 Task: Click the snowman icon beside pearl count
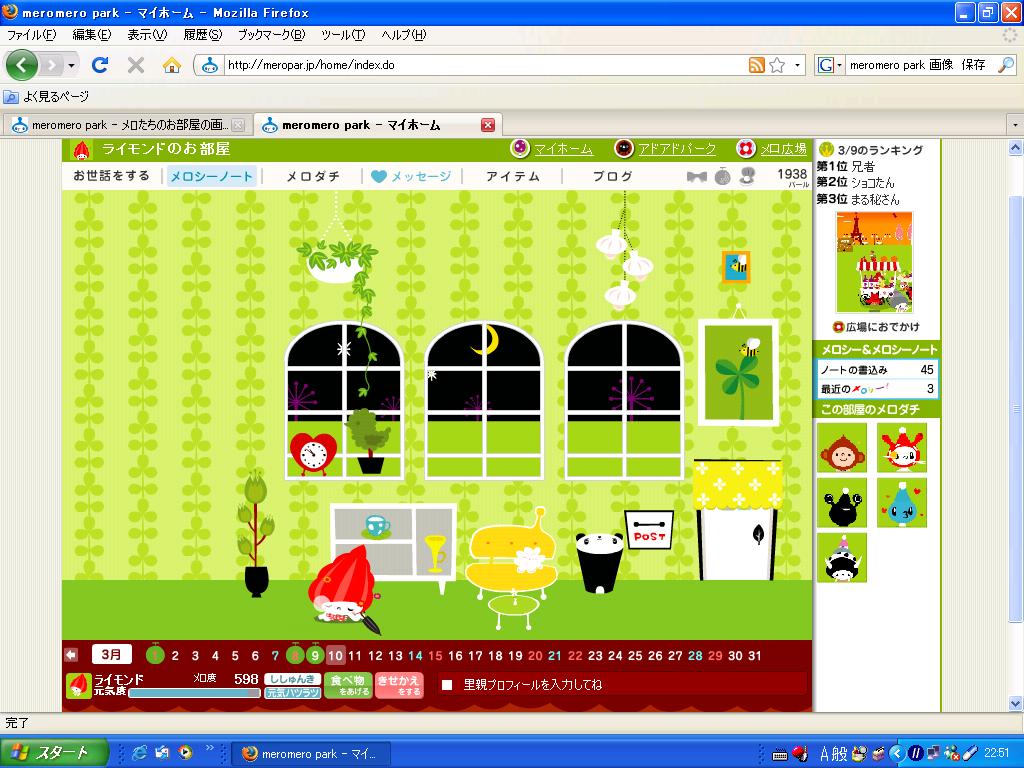coord(748,176)
